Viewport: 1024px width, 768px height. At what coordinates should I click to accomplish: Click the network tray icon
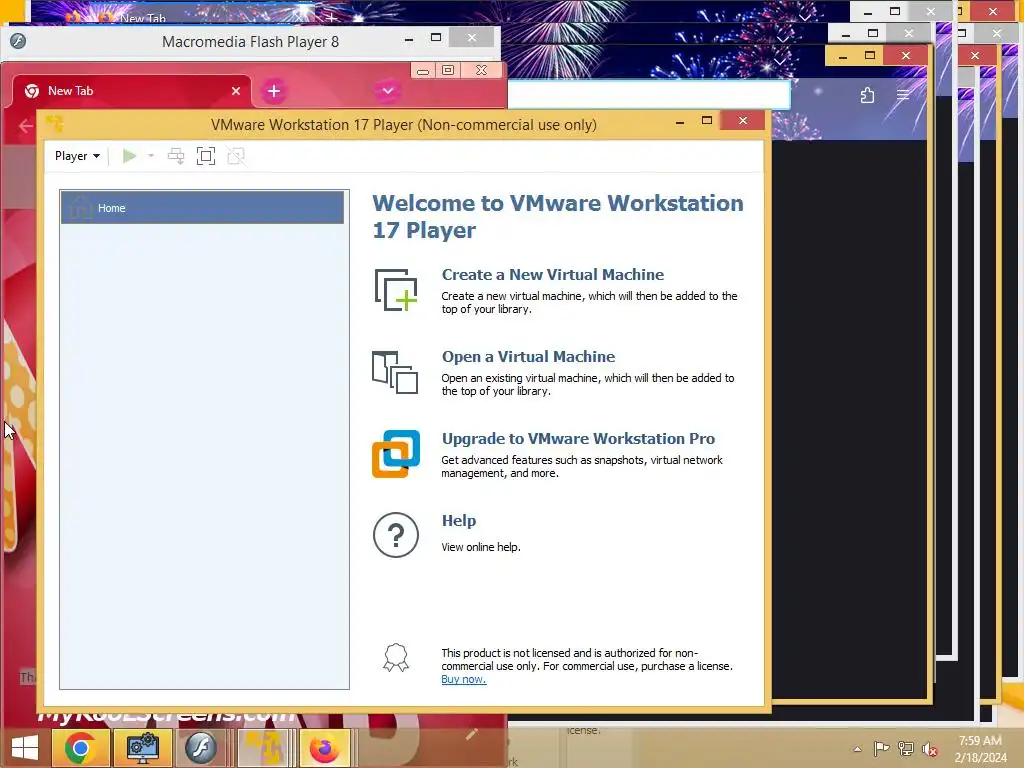tap(905, 748)
